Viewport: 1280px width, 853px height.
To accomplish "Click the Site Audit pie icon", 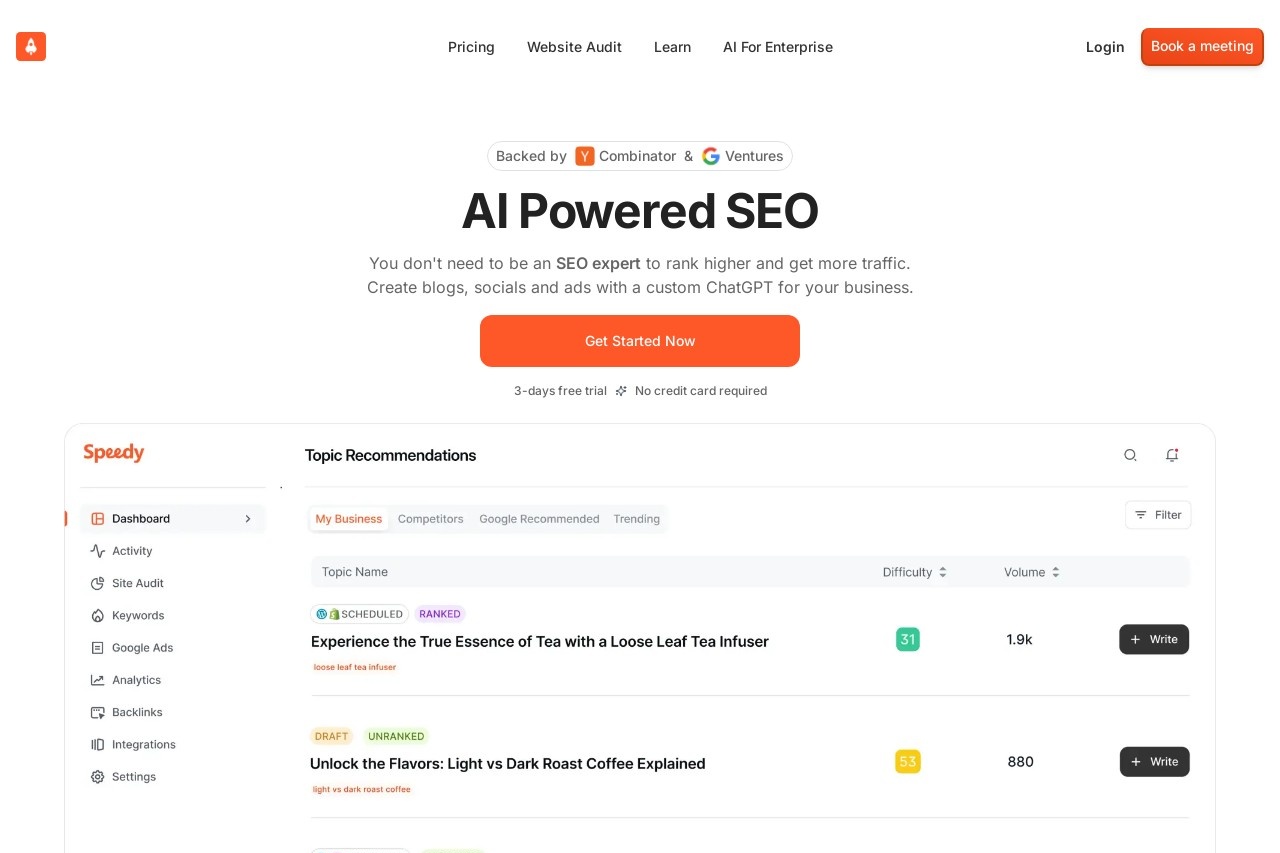I will click(x=97, y=583).
